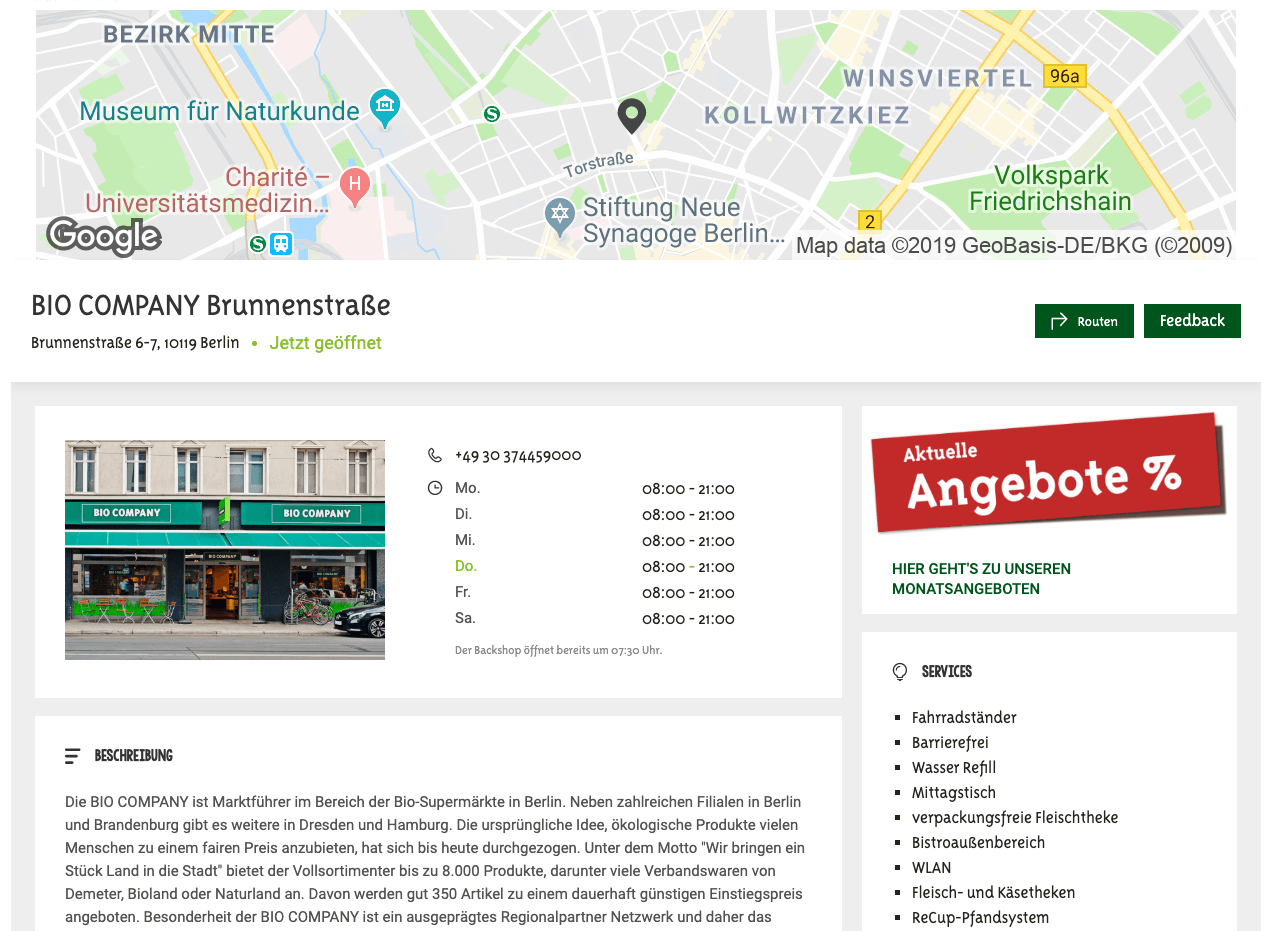Click the clock icon beside opening hours
The width and height of the screenshot is (1272, 931).
point(434,488)
